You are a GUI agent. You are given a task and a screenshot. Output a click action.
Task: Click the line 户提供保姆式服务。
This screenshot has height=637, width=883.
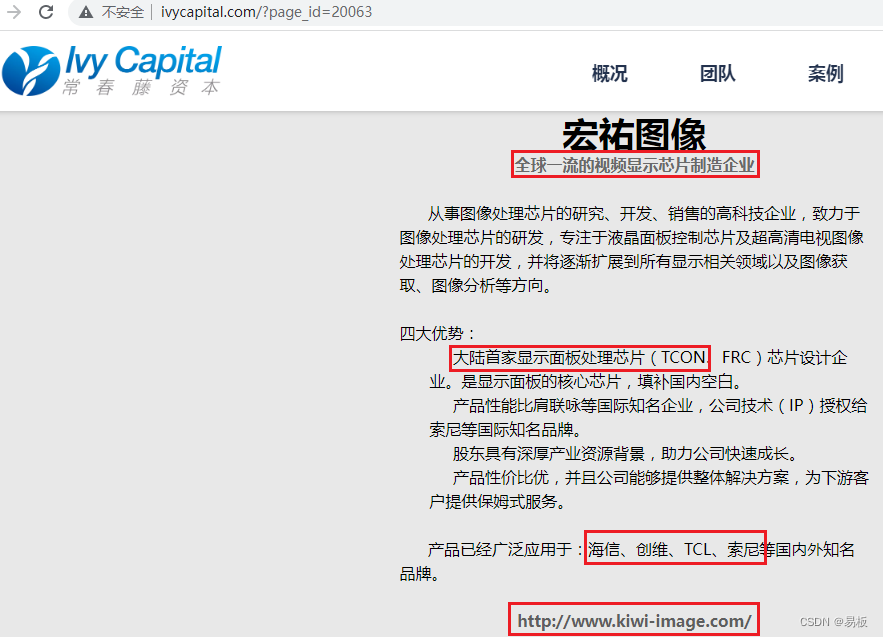point(498,501)
